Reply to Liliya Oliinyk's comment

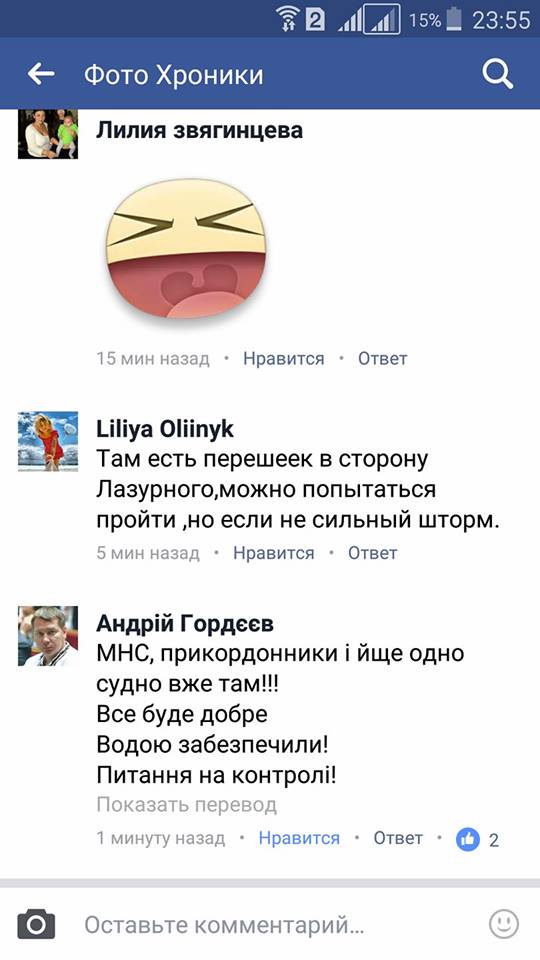373,553
